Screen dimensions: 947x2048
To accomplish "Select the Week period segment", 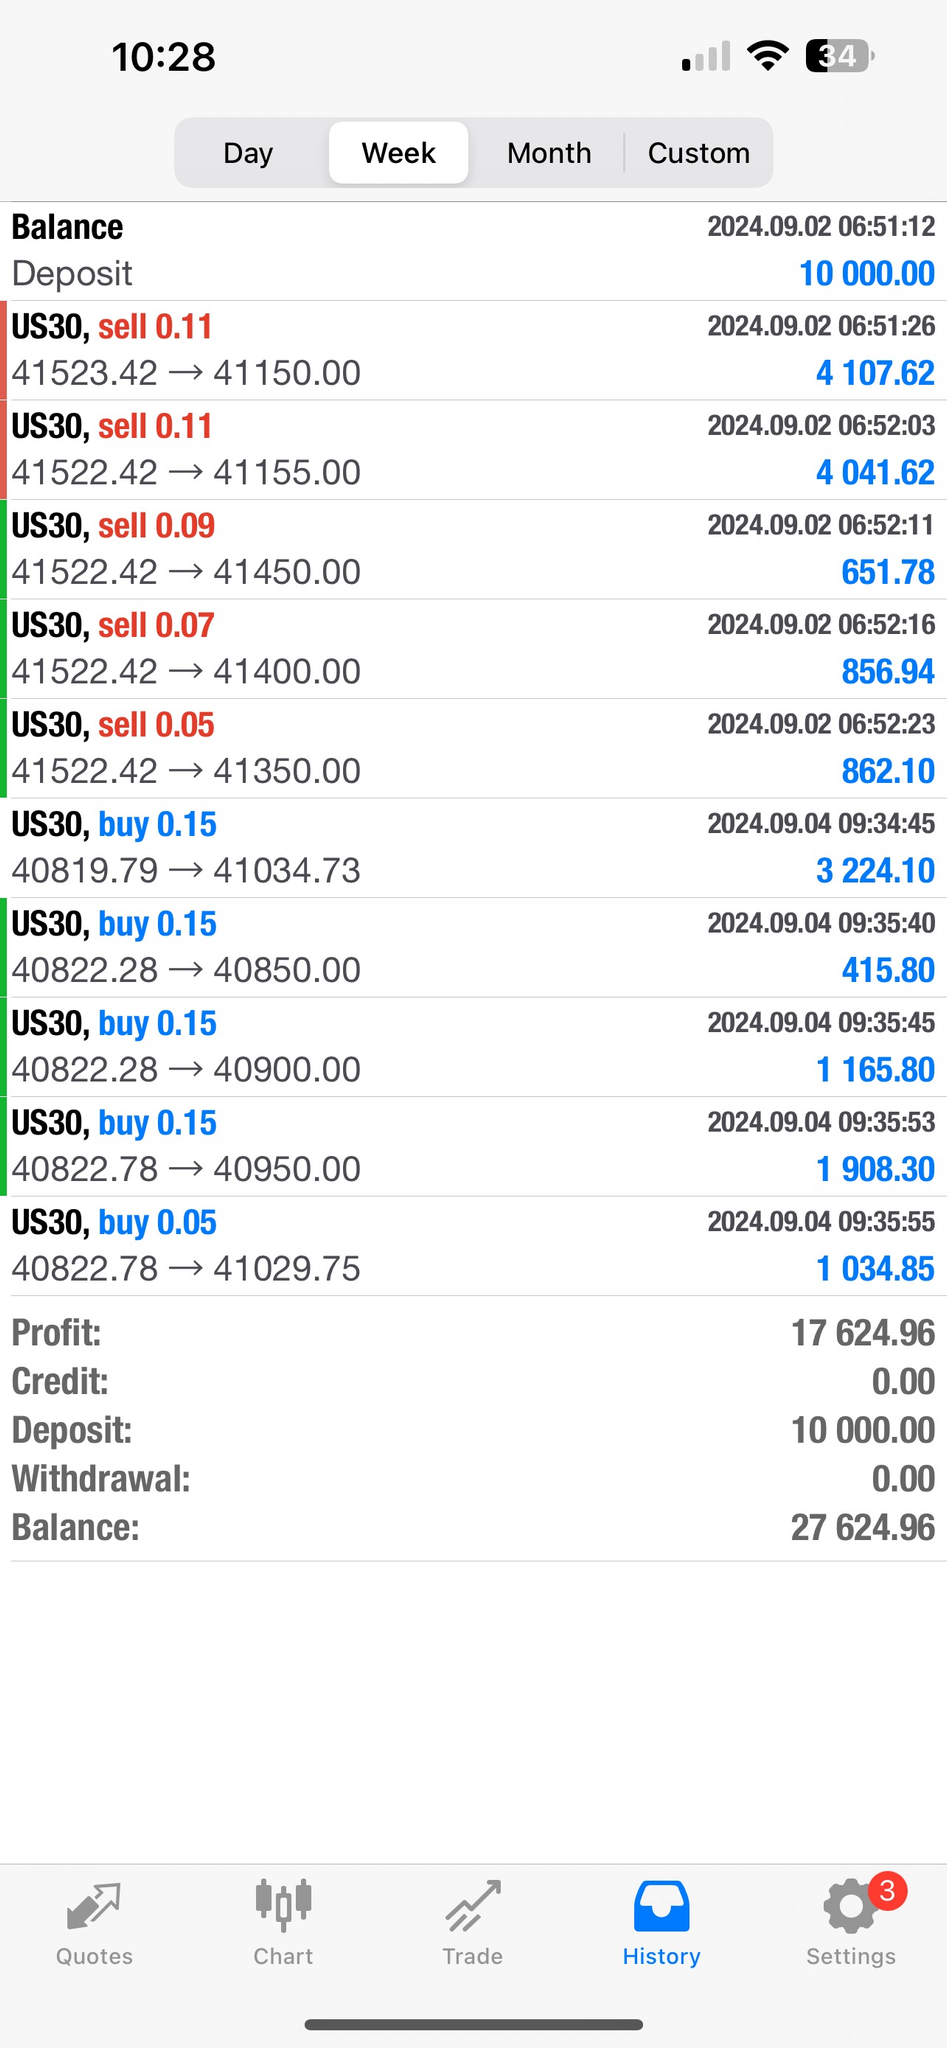I will tap(398, 153).
